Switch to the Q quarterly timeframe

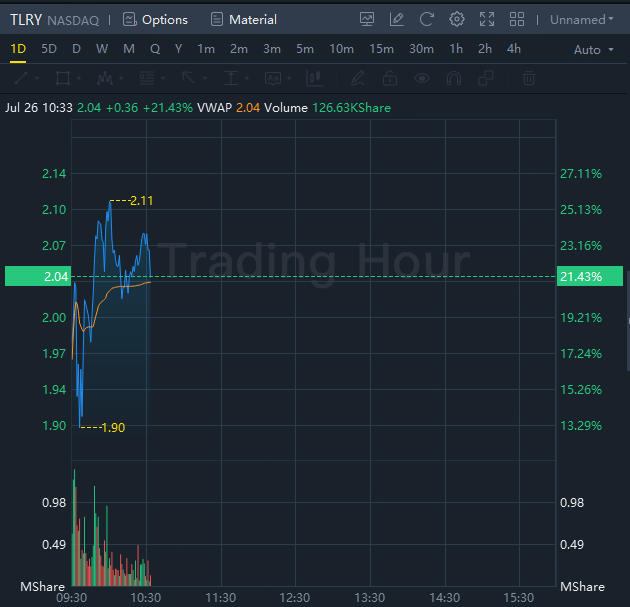[x=155, y=49]
